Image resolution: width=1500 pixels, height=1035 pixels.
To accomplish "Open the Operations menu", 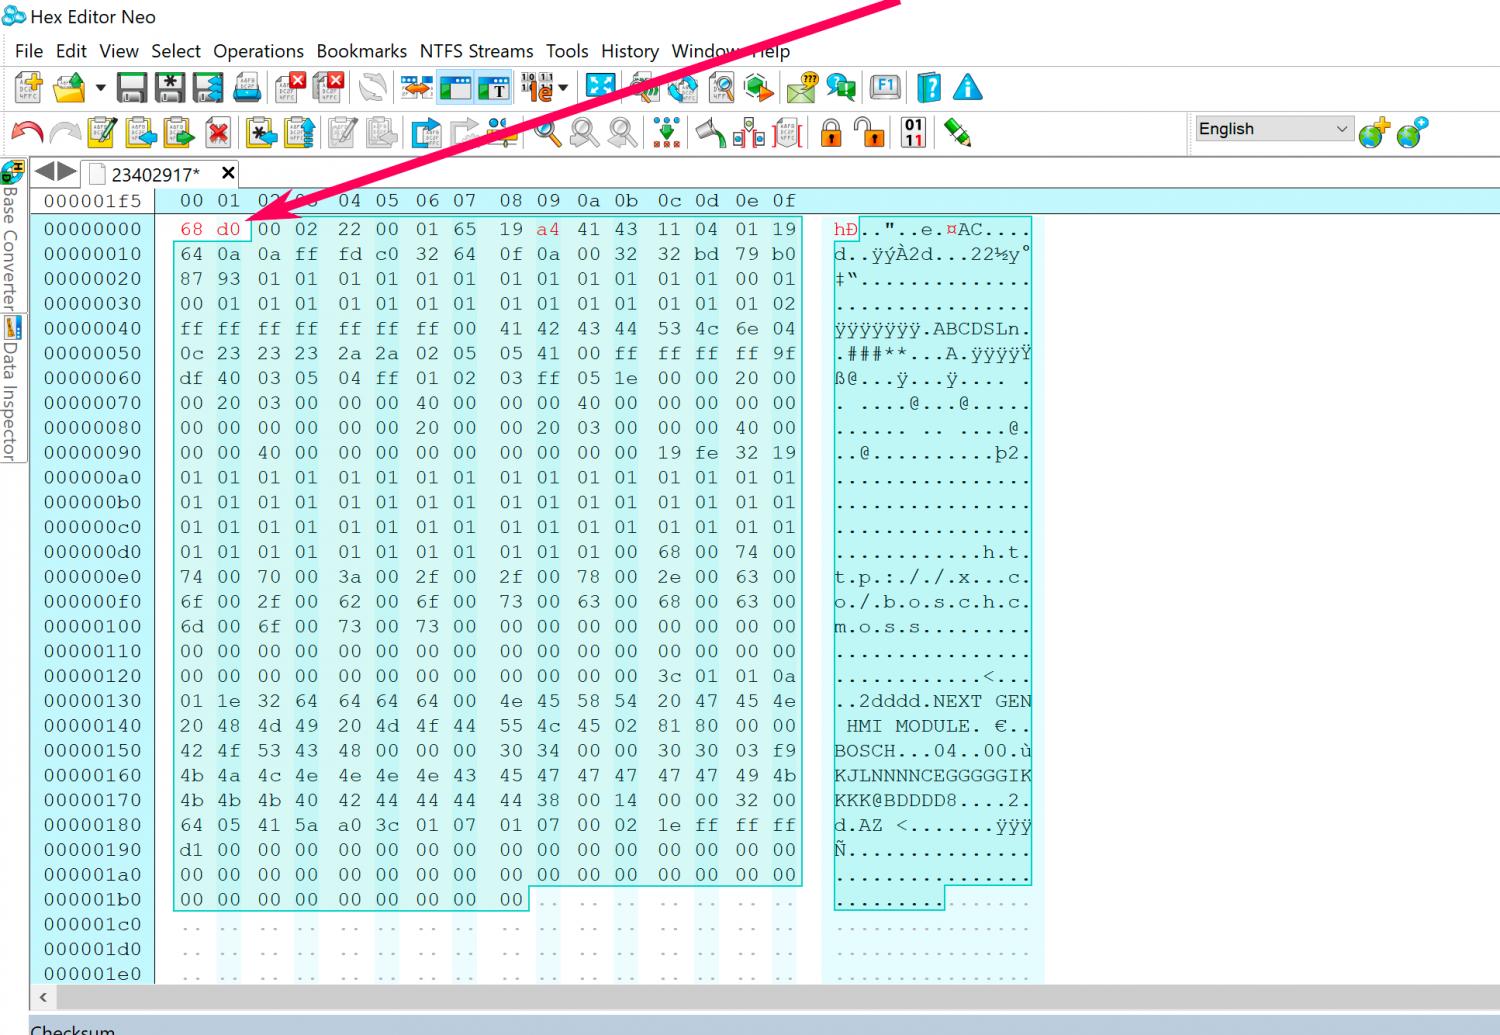I will 258,51.
